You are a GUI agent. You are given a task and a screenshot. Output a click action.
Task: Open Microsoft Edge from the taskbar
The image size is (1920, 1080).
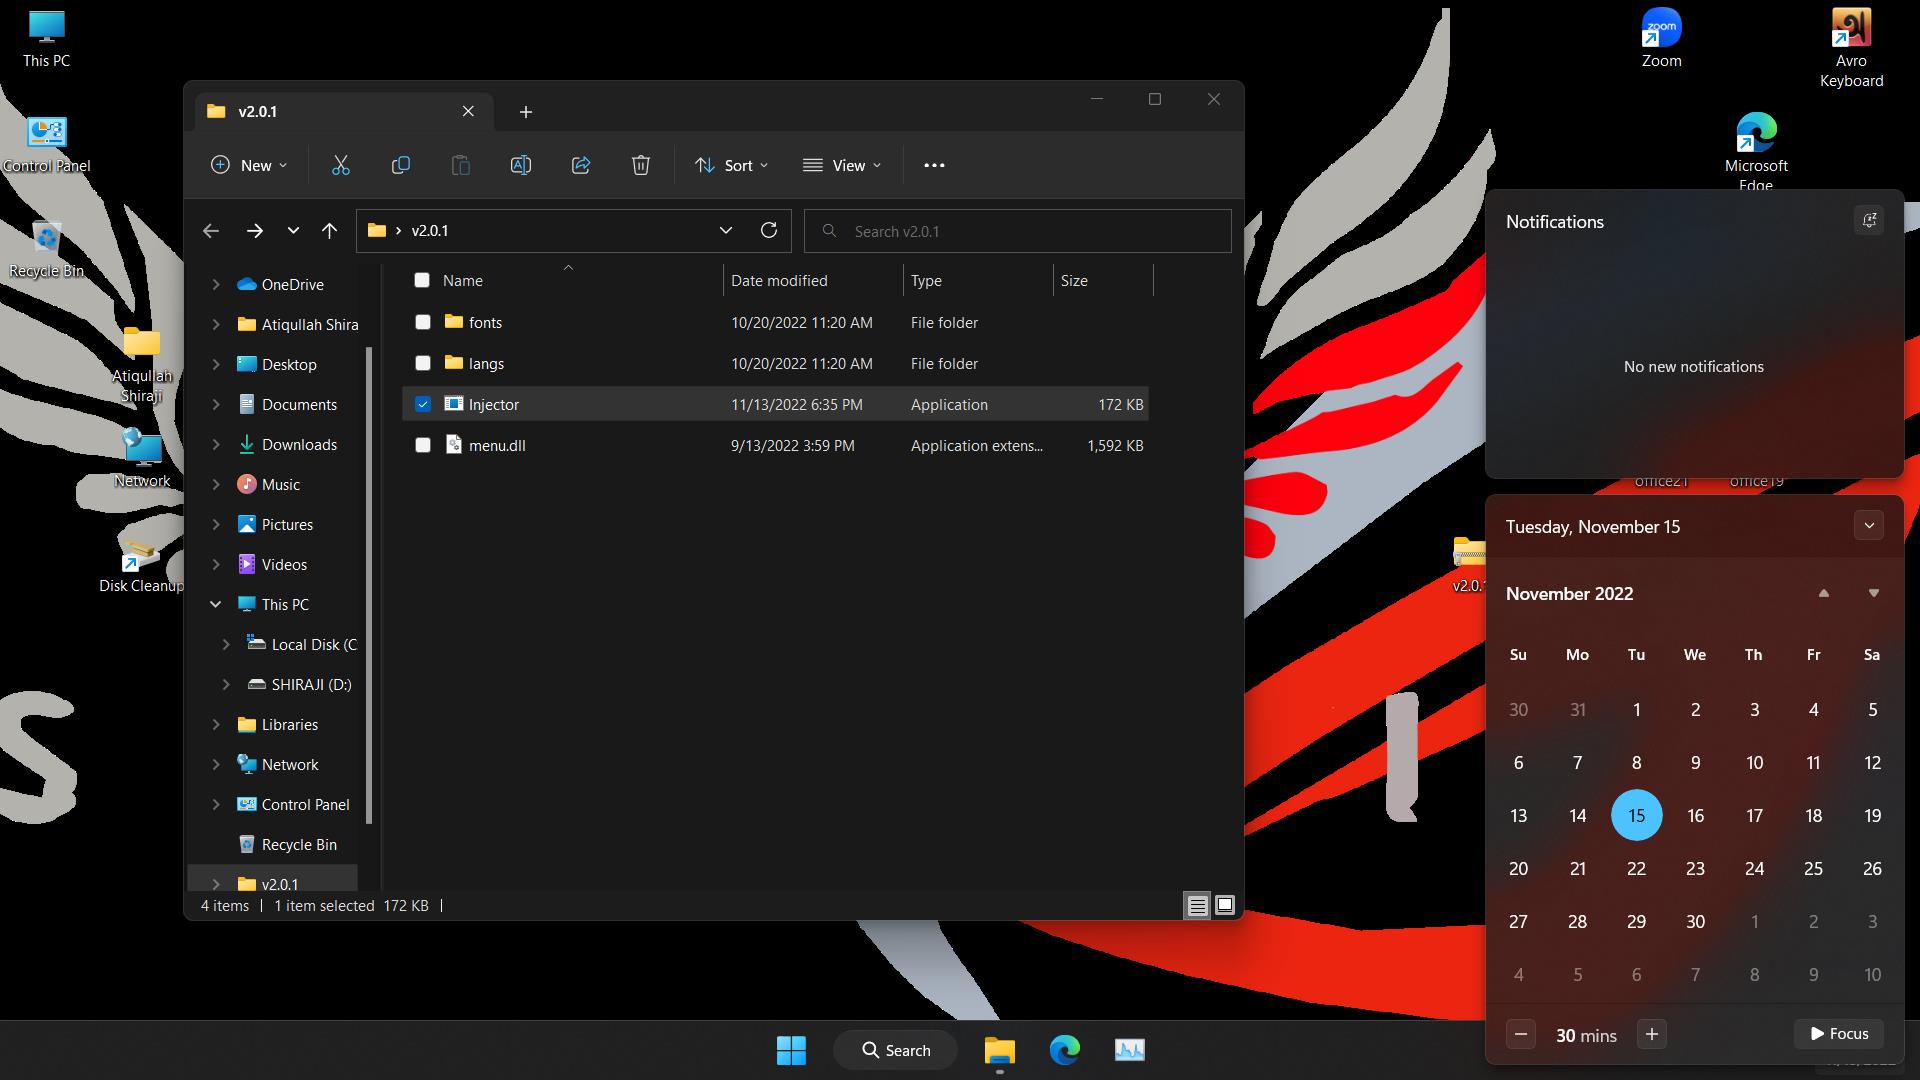[1064, 1050]
